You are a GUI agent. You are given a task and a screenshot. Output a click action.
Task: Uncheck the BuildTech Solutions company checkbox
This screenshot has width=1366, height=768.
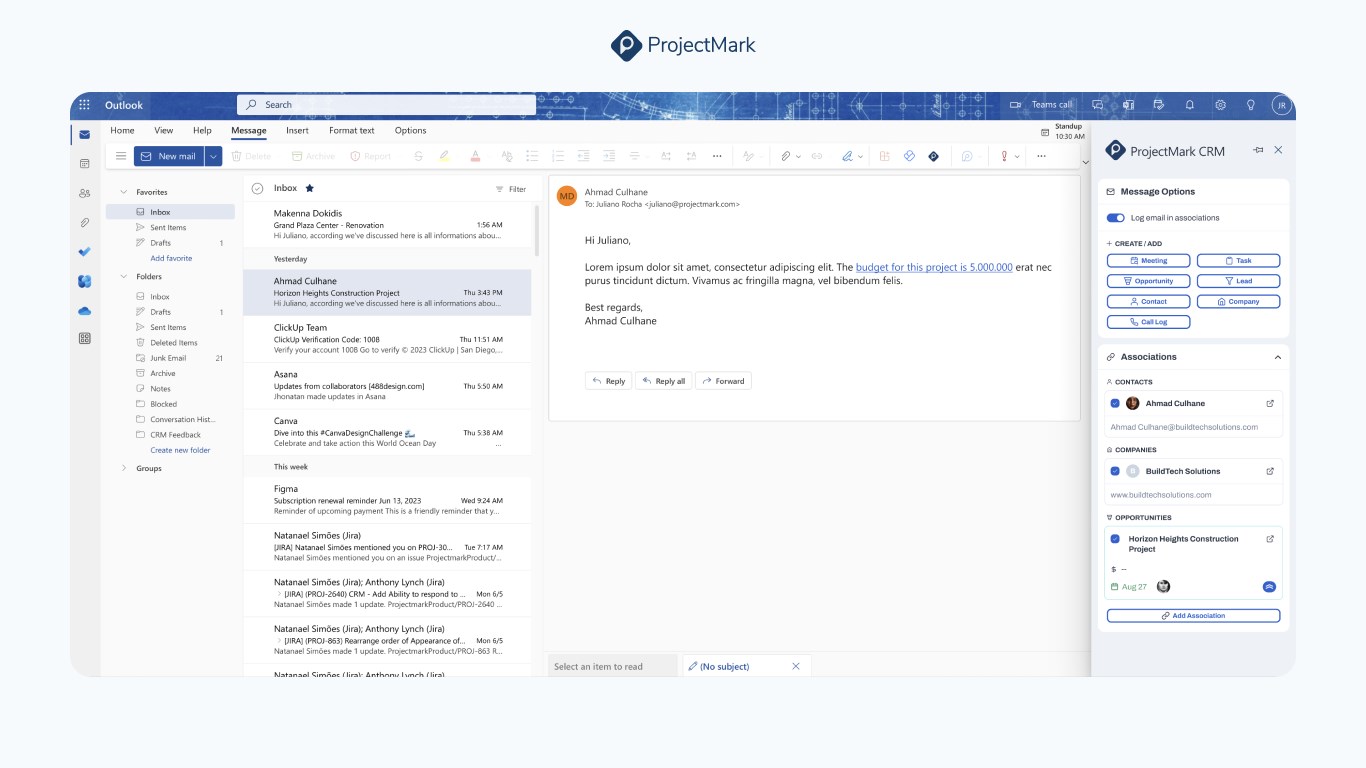[x=1115, y=471]
